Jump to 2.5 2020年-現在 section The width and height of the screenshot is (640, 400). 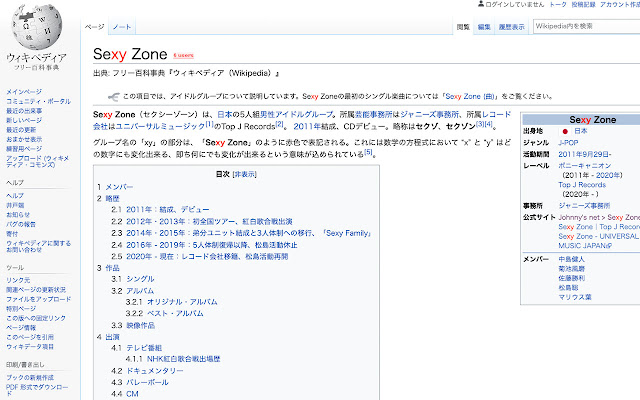(207, 257)
